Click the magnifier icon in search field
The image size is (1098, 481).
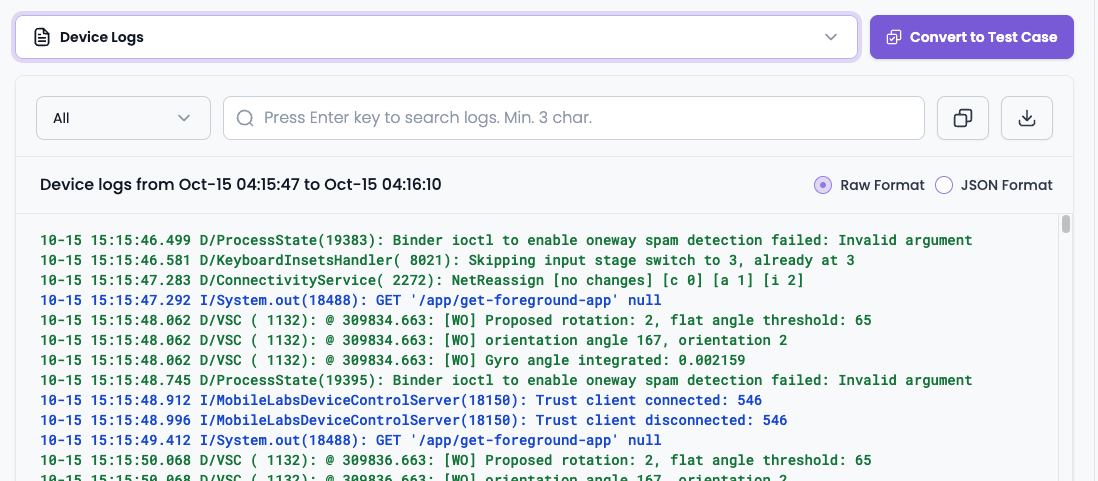244,118
